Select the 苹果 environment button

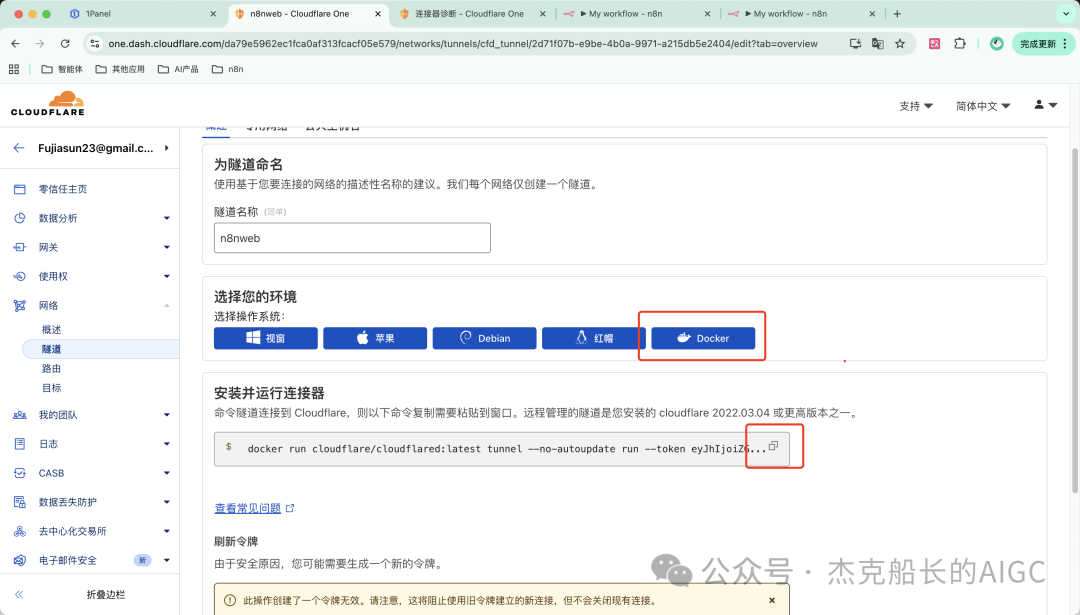(375, 338)
